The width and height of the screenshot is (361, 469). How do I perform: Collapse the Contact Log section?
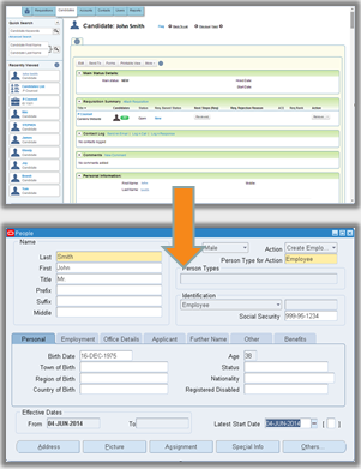pyautogui.click(x=79, y=134)
